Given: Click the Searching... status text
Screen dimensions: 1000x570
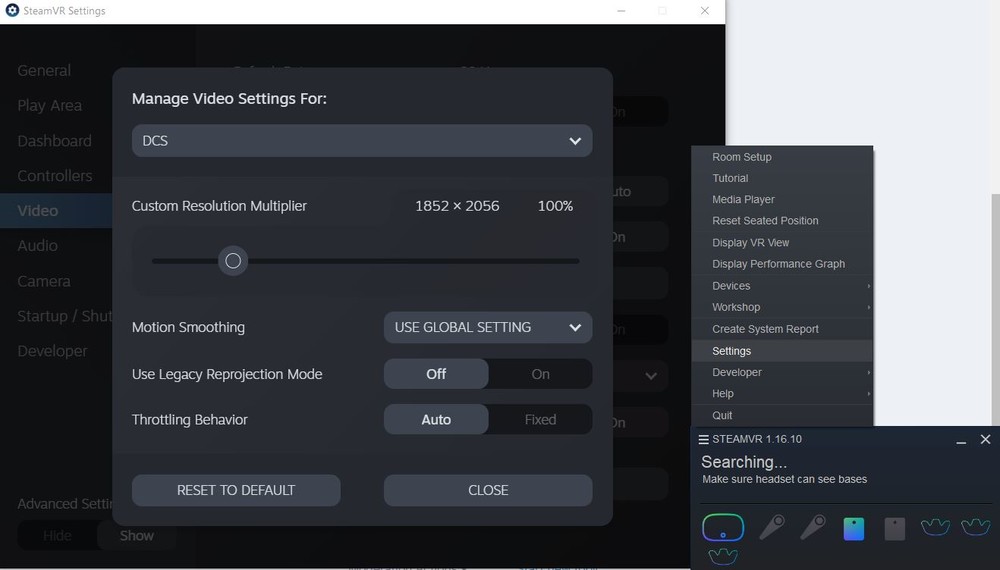Looking at the screenshot, I should (x=744, y=462).
